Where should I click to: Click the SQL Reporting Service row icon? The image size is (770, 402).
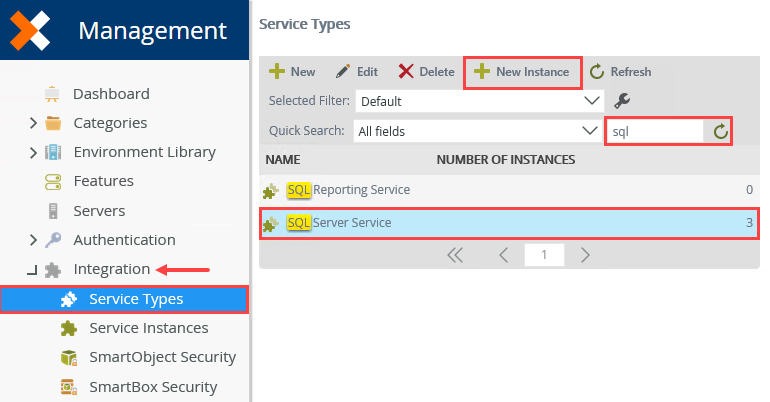coord(271,190)
